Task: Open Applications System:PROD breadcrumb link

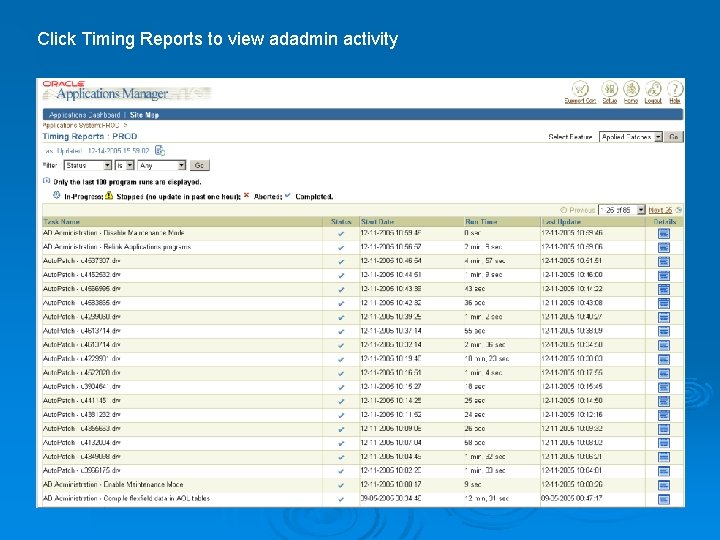Action: click(81, 125)
